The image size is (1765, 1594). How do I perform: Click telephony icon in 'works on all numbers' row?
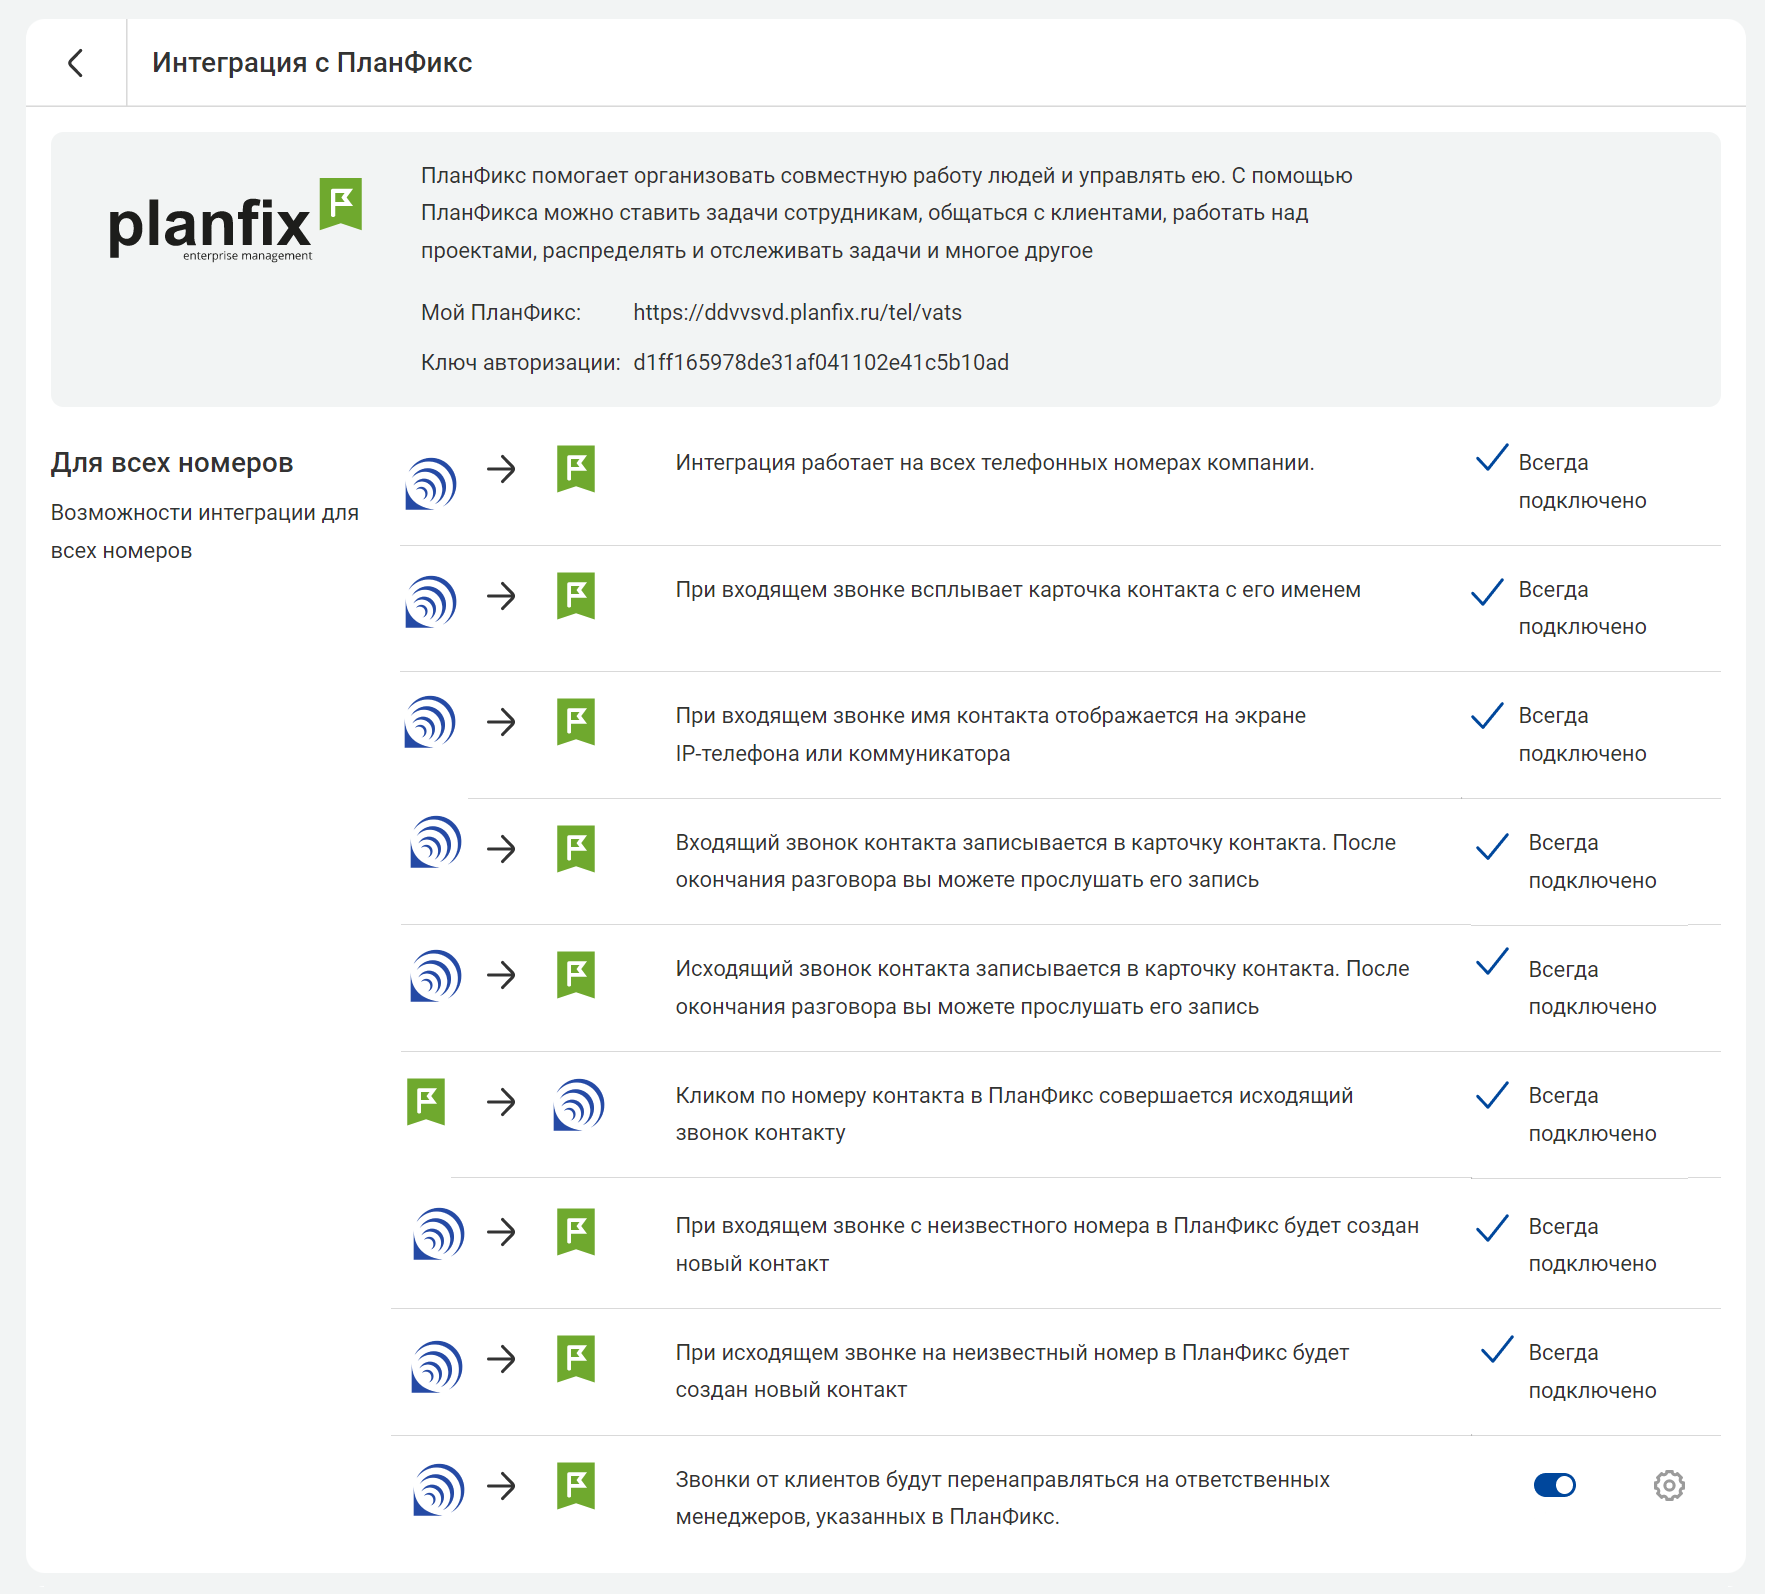click(x=431, y=483)
